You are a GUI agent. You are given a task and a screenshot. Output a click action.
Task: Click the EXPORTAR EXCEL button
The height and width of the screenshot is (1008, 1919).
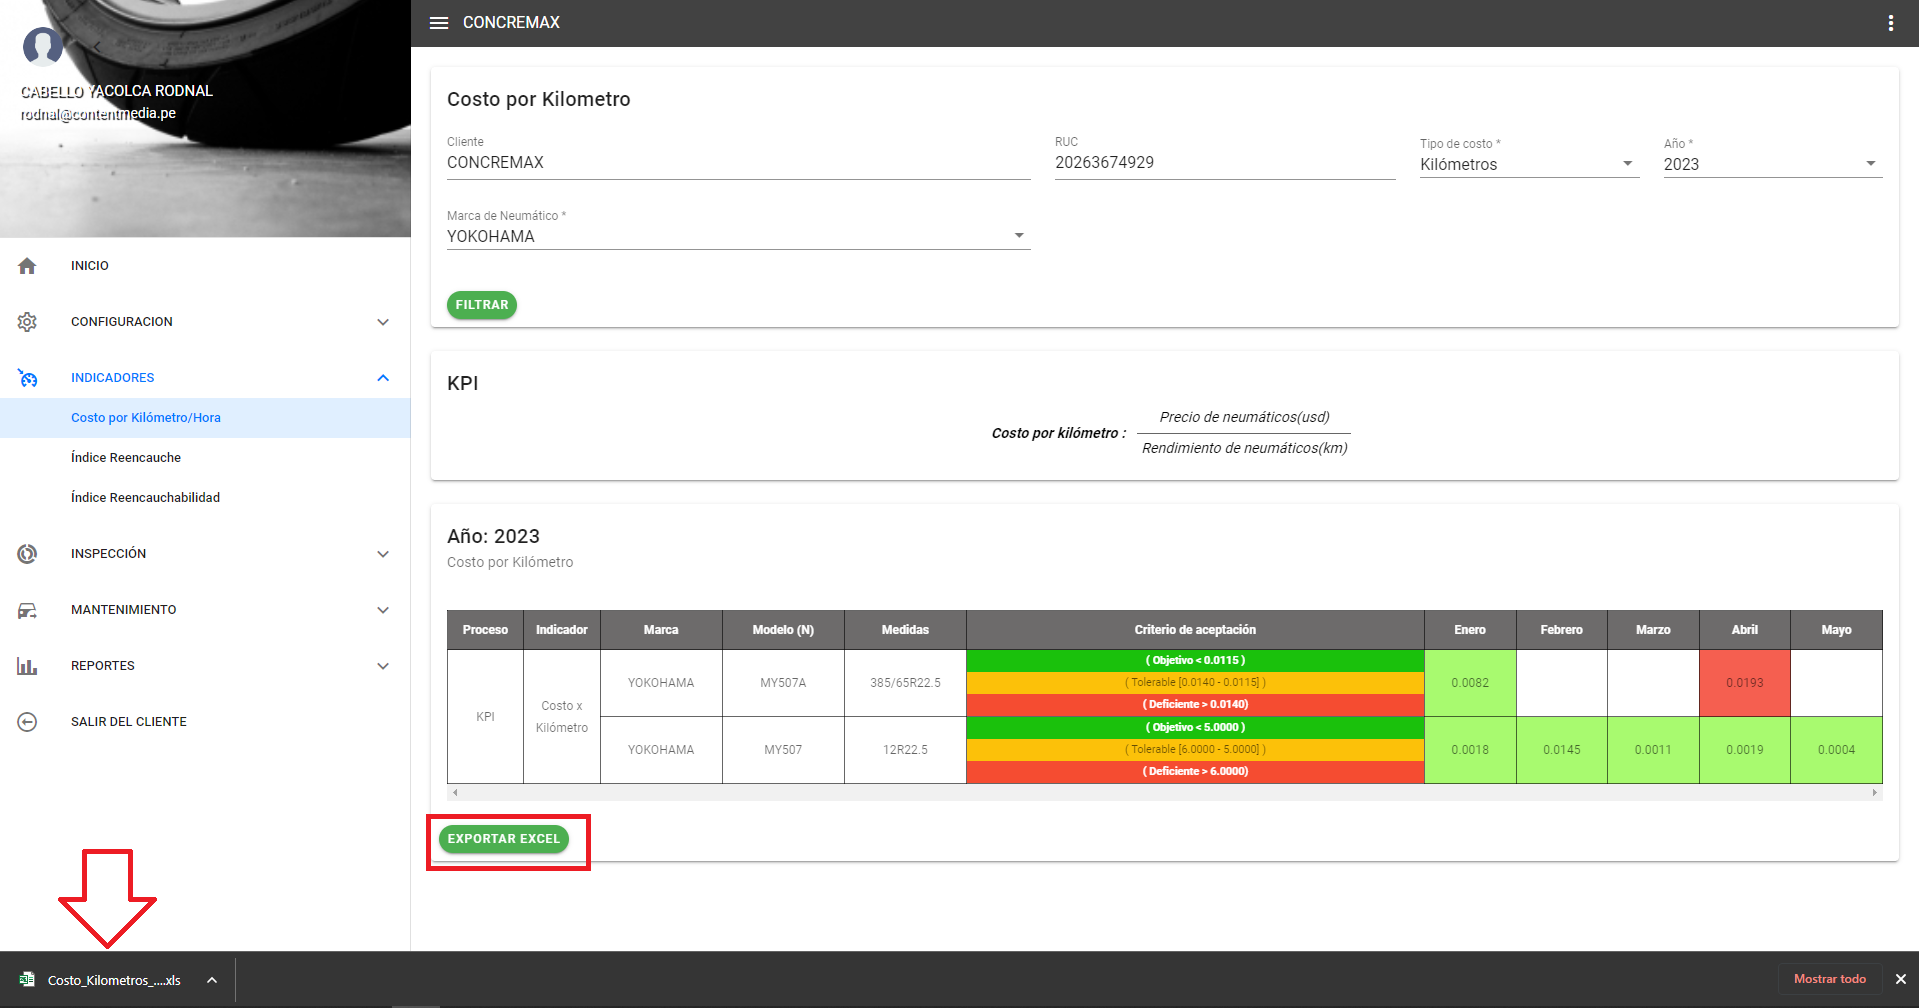pos(503,839)
